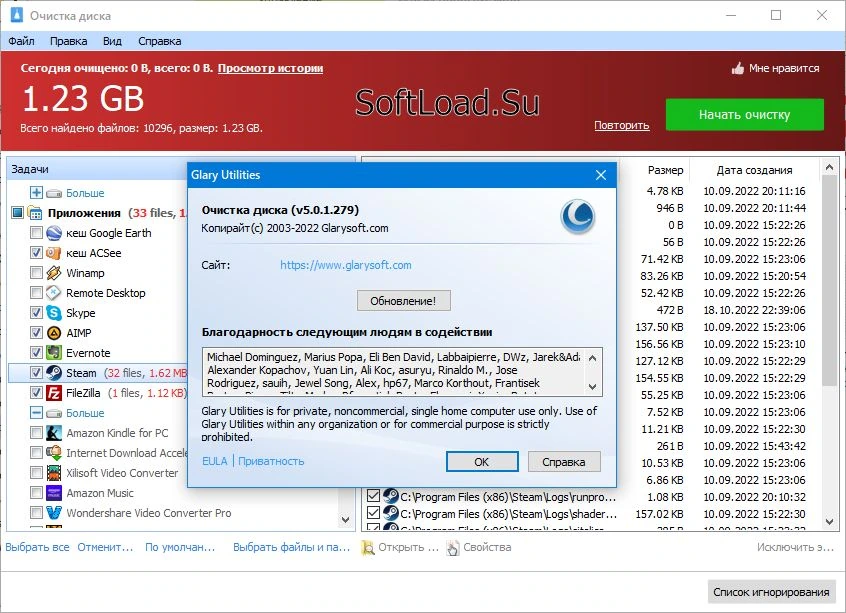This screenshot has width=846, height=613.
Task: Click the tasks list scroll-down arrow
Action: tap(346, 520)
